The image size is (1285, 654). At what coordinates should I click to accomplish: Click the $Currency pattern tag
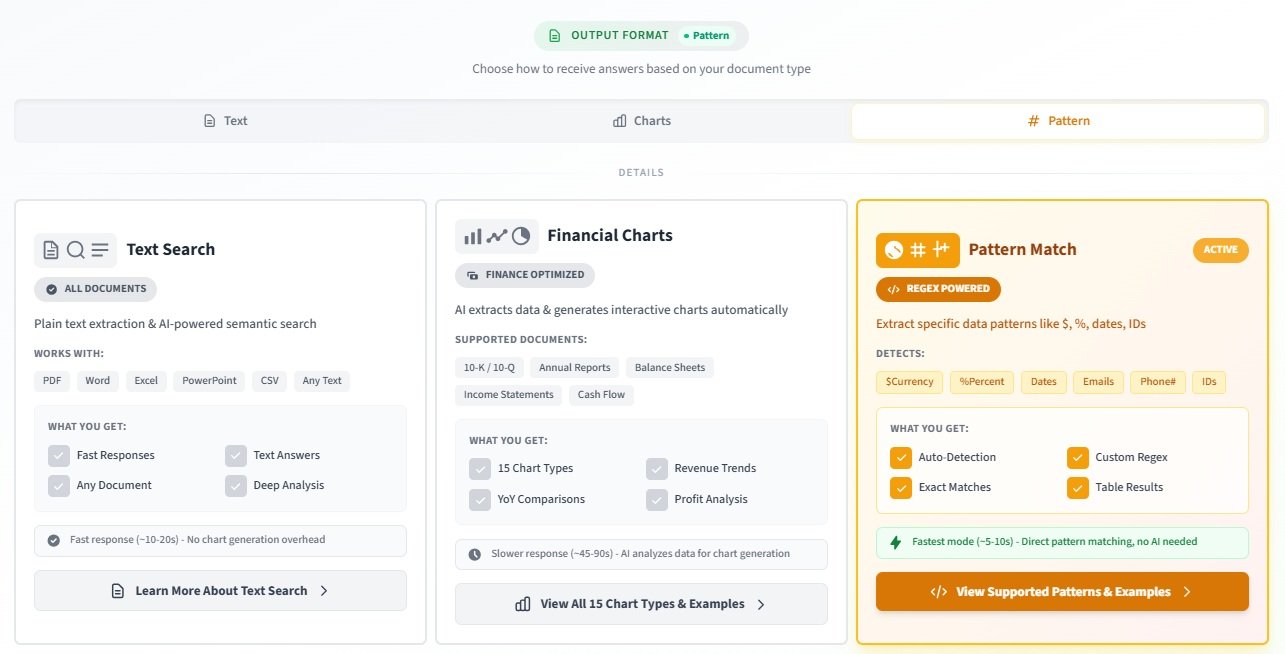tap(909, 382)
